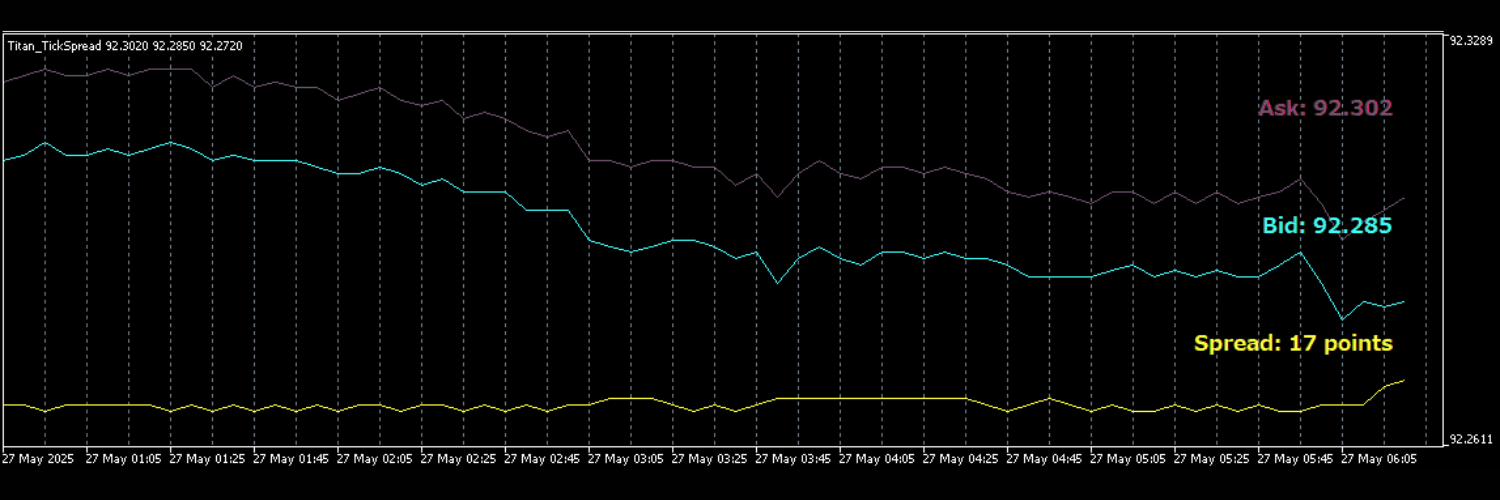The image size is (1500, 500).
Task: Click the '27 May 2025' time axis label
Action: [38, 459]
